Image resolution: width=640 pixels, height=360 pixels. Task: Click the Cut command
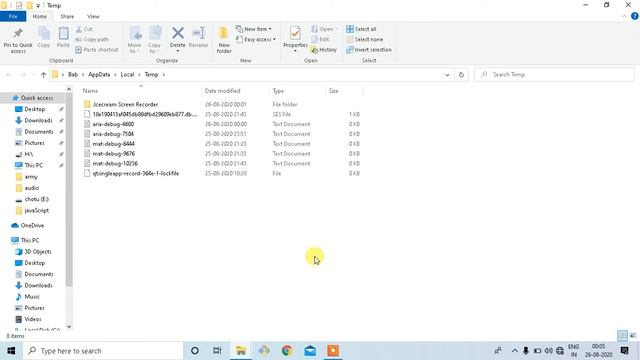pos(84,29)
